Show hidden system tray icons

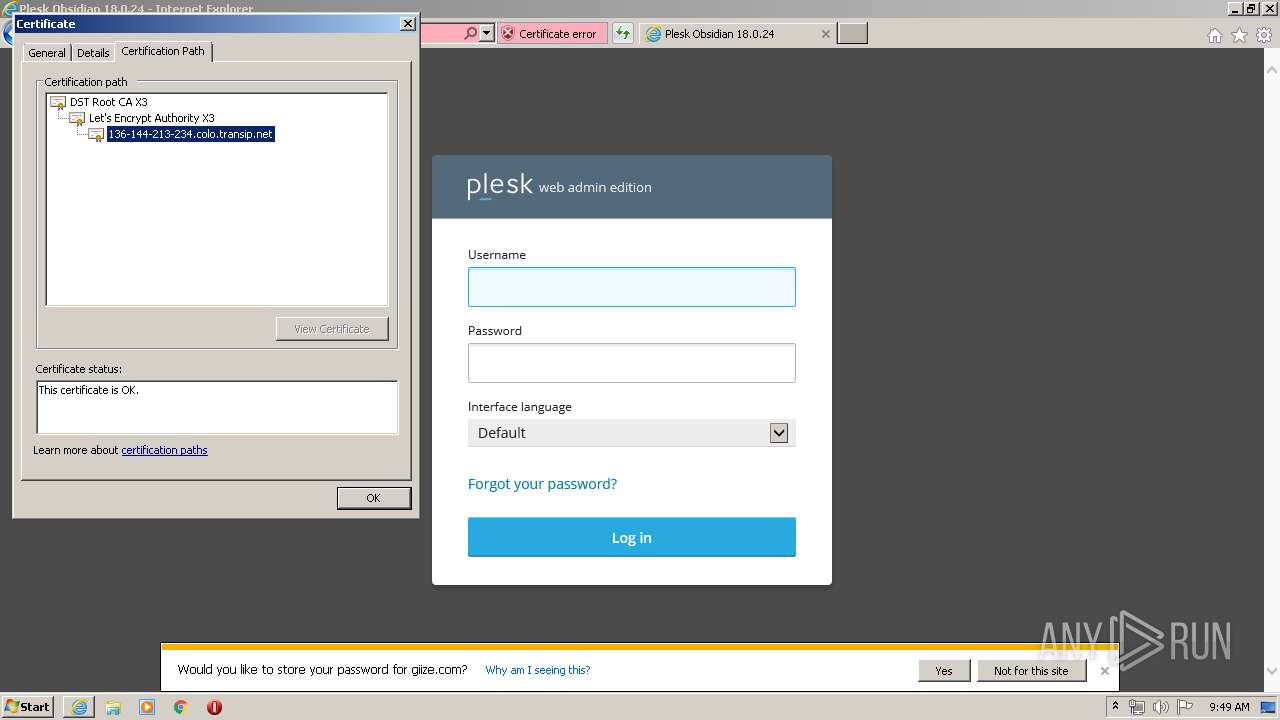click(1116, 706)
